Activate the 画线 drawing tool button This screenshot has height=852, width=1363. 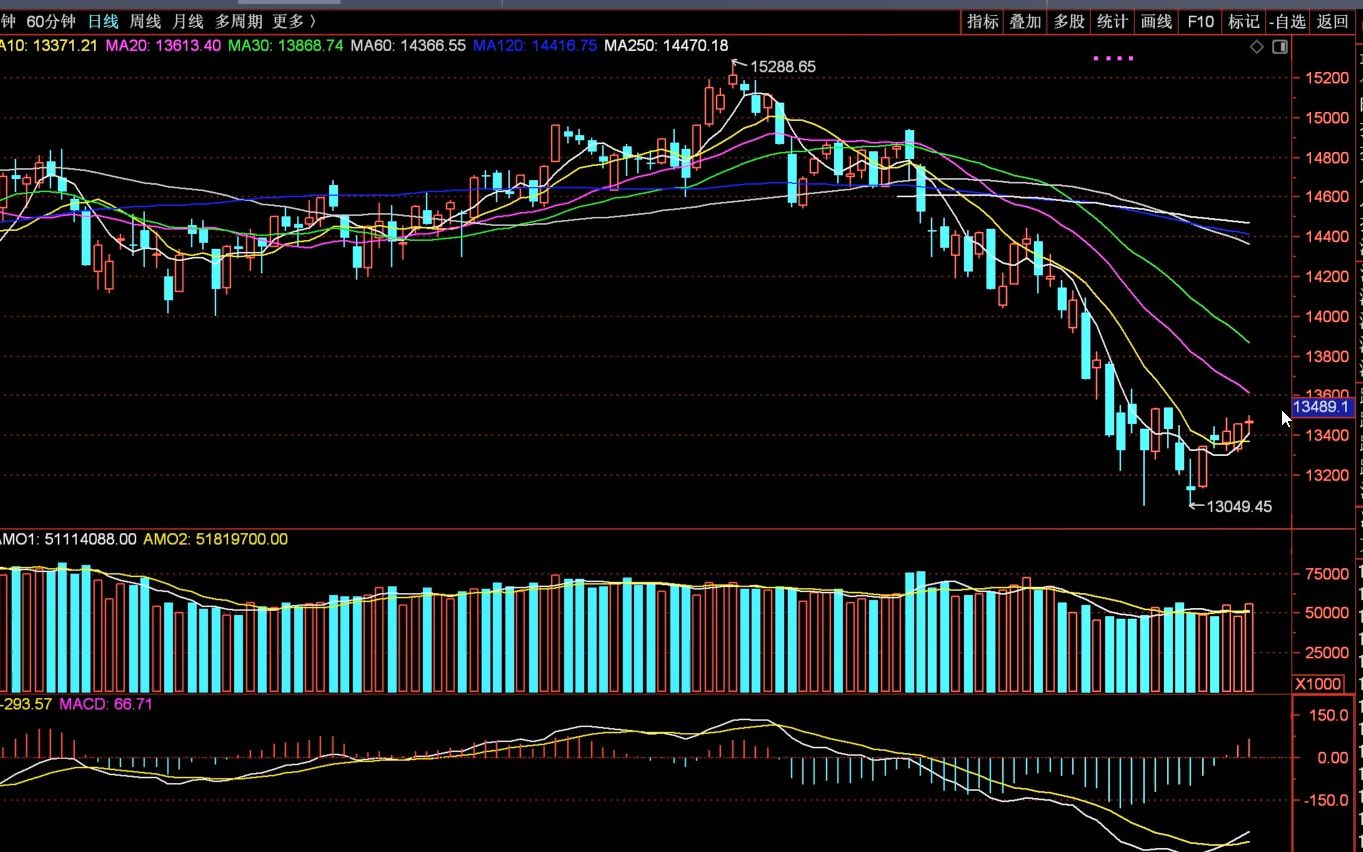(x=1156, y=21)
